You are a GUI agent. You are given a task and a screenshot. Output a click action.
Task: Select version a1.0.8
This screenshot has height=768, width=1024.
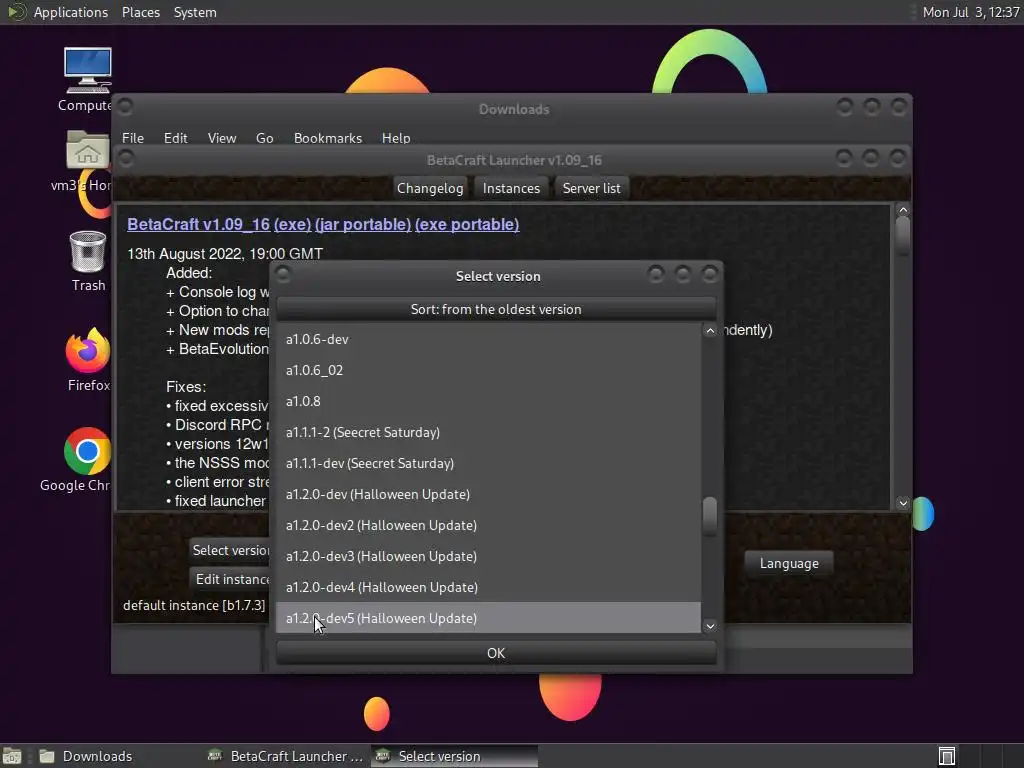click(488, 401)
